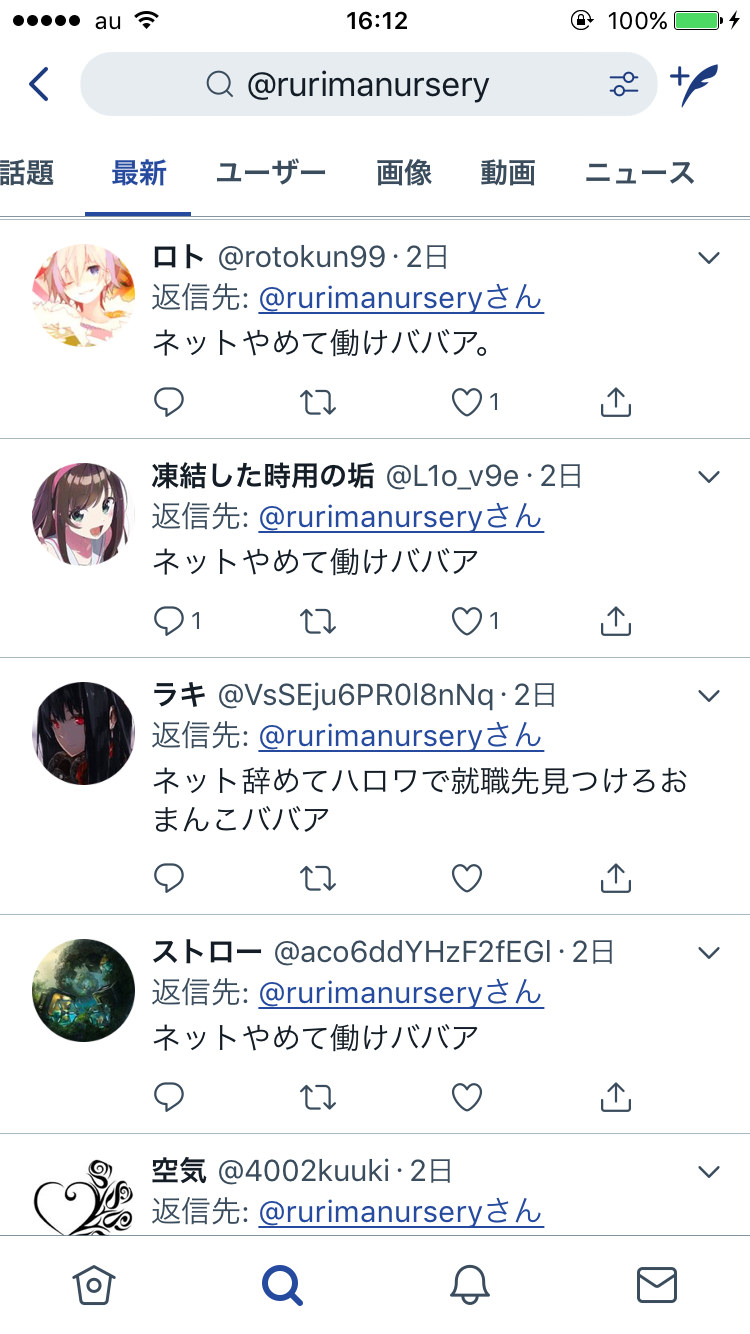This screenshot has height=1334, width=750.
Task: Retweet the tweet by 凍結した時用の垢
Action: tap(318, 622)
